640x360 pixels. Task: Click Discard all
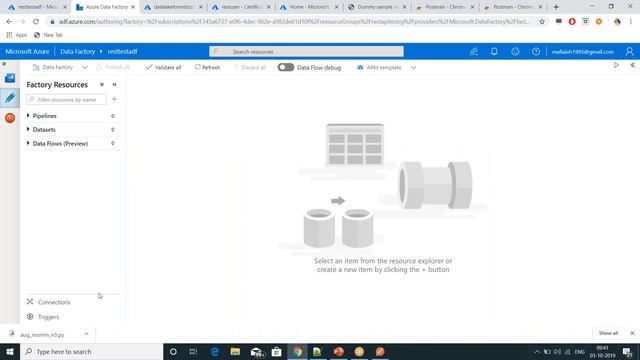click(x=250, y=67)
